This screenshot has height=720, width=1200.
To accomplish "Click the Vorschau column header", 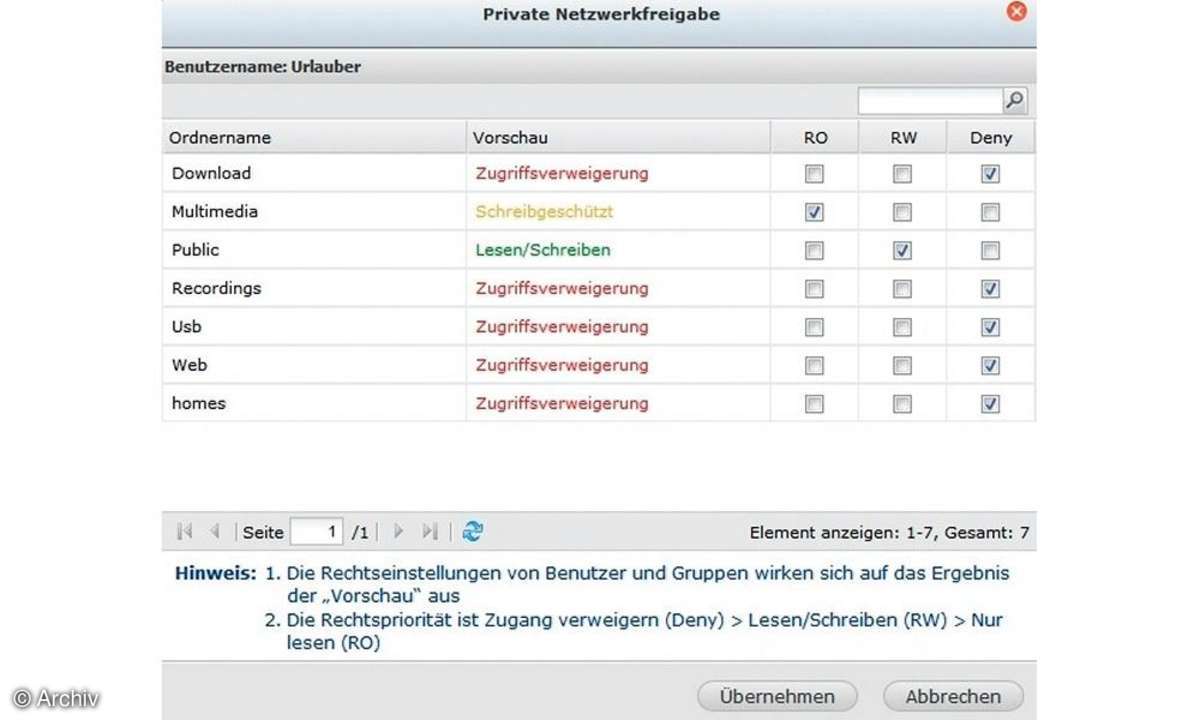I will click(618, 137).
